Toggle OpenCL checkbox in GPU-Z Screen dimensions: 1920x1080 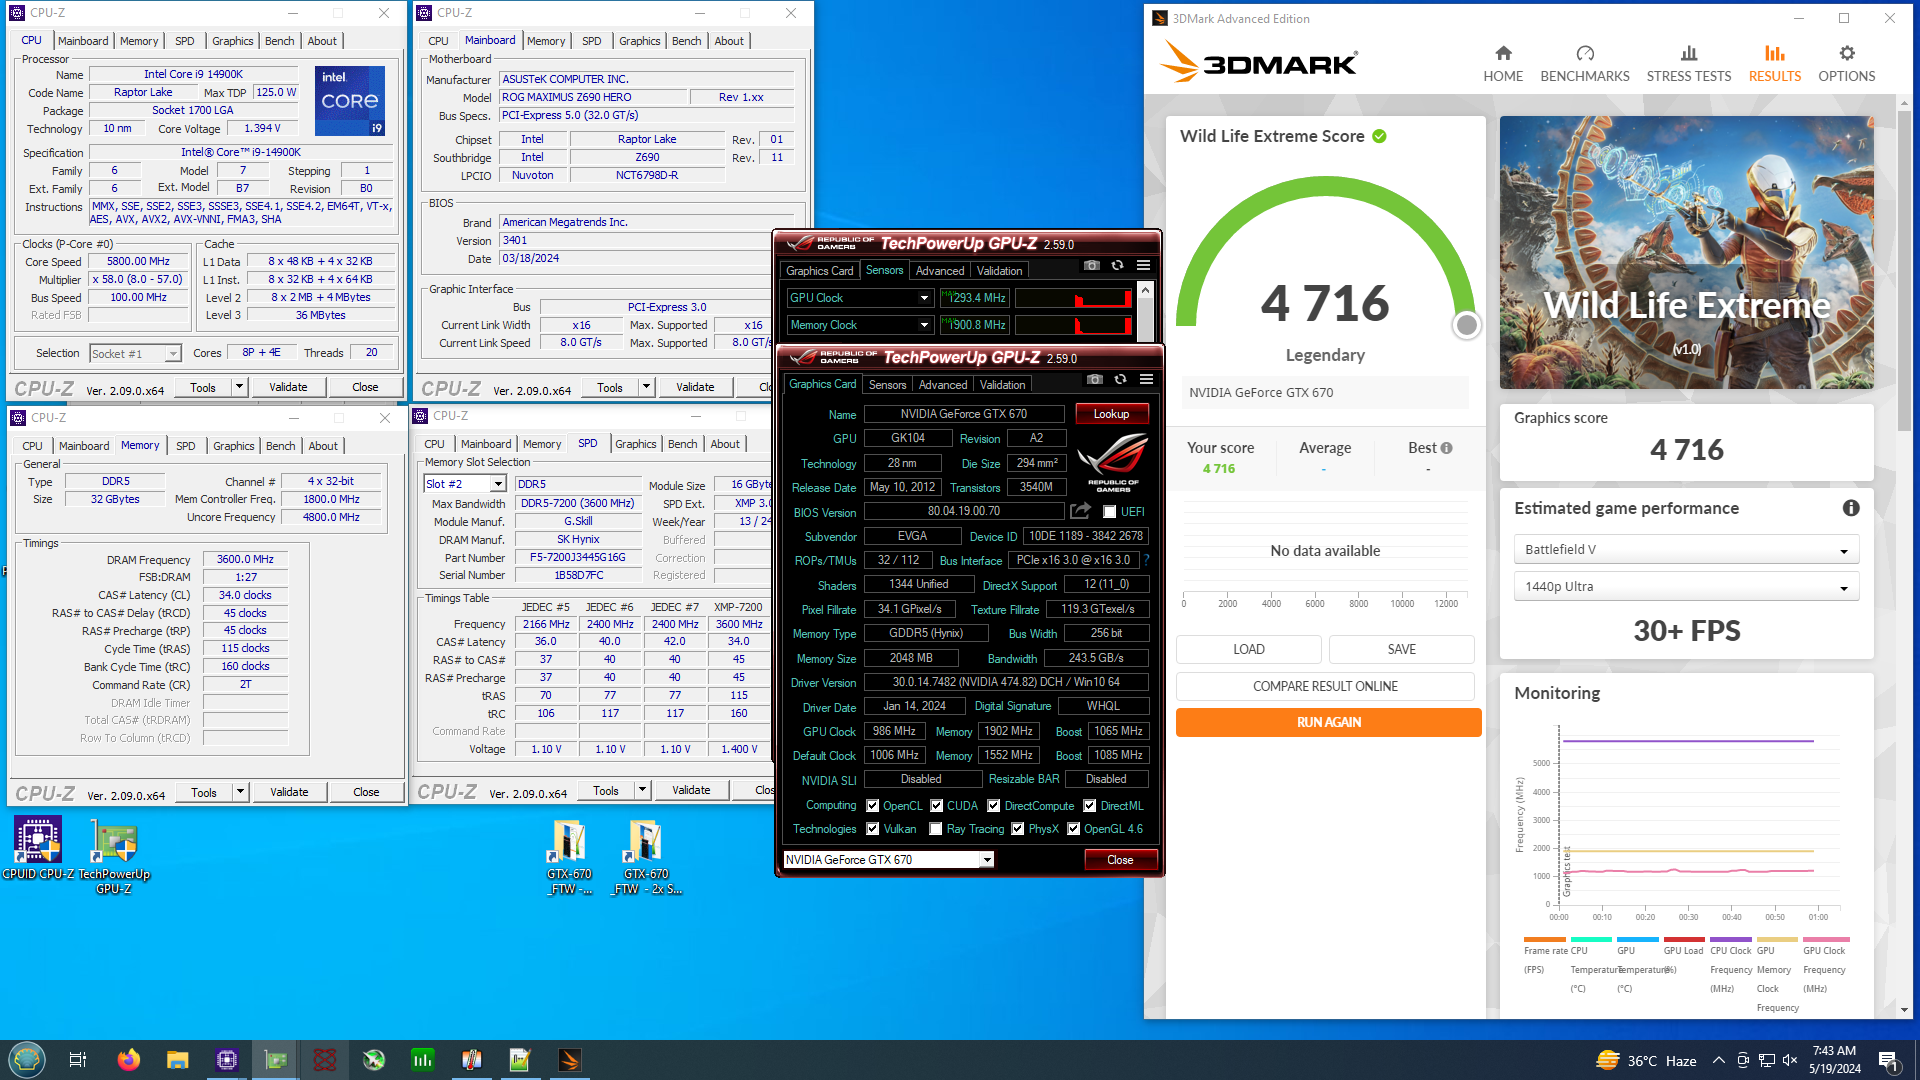click(872, 806)
